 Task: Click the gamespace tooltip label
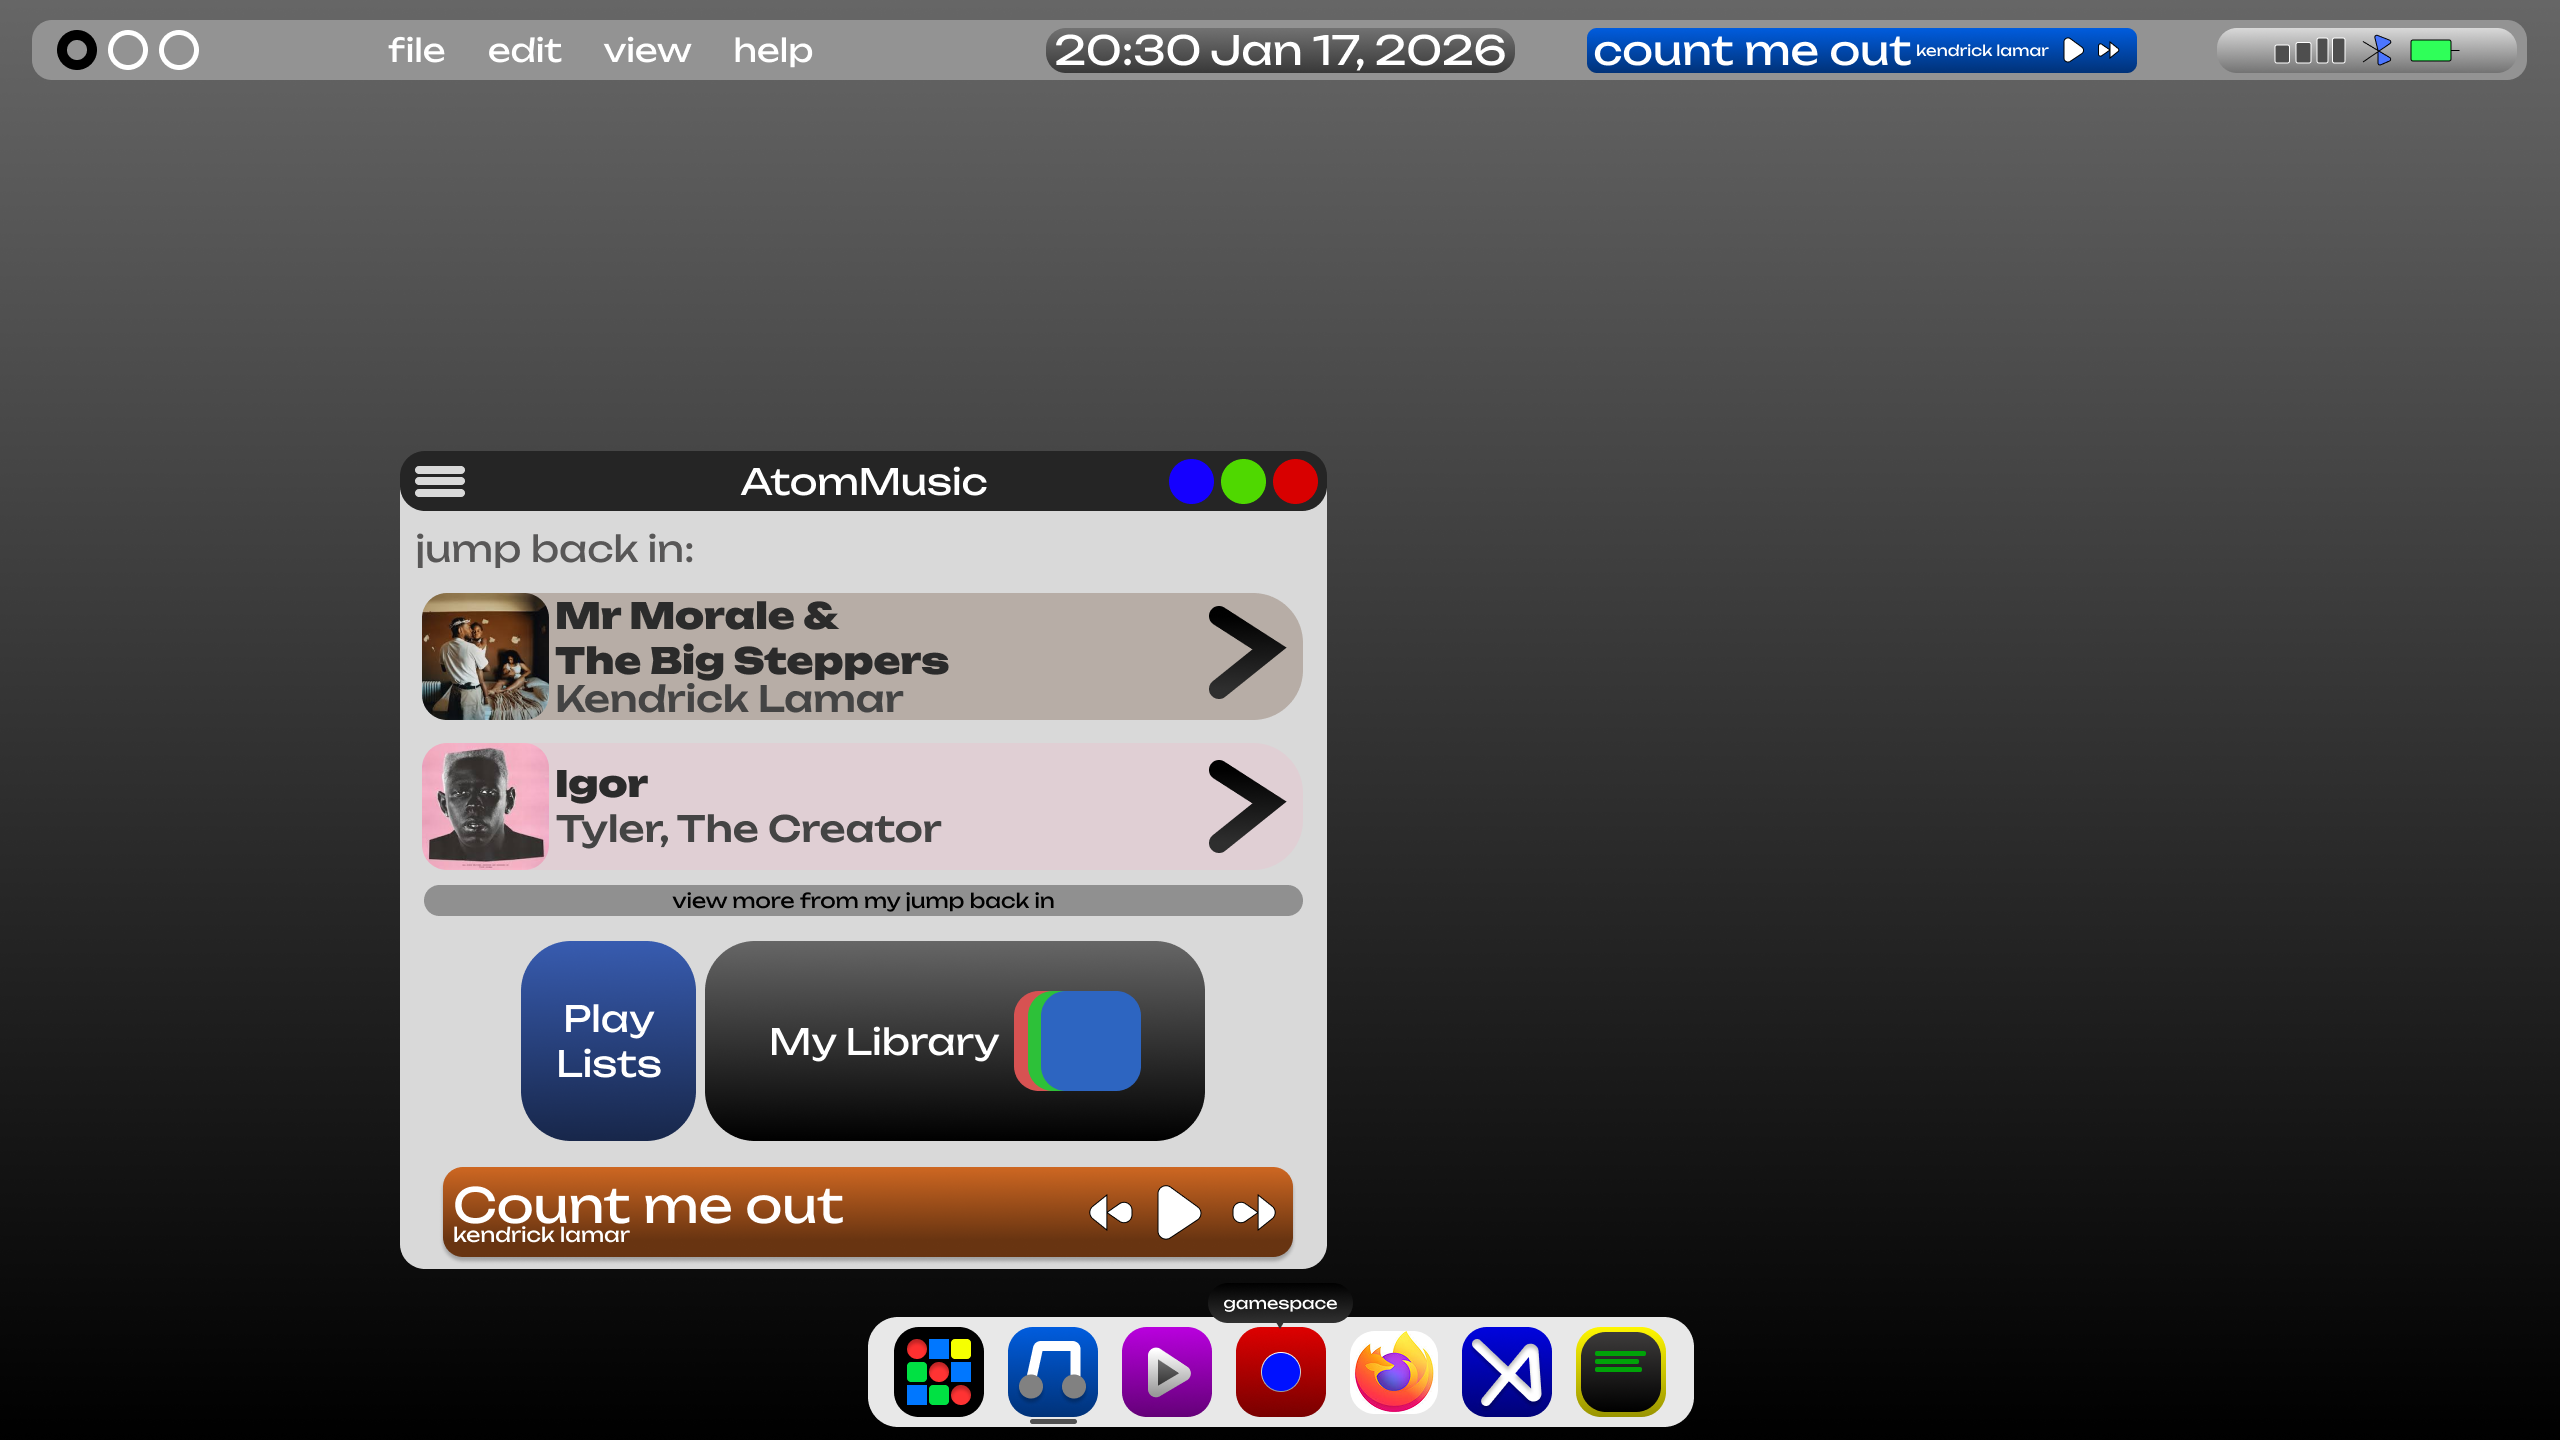coord(1280,1303)
